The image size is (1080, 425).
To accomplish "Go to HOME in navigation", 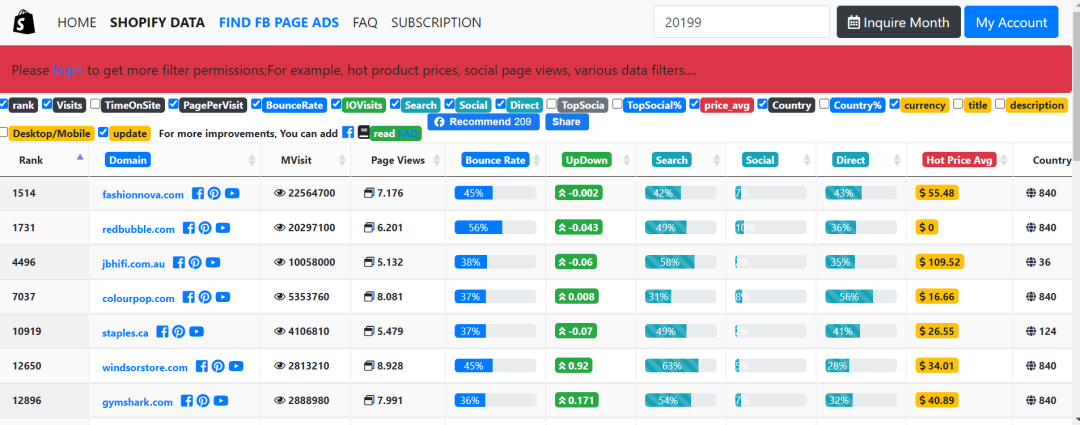I will (x=76, y=23).
